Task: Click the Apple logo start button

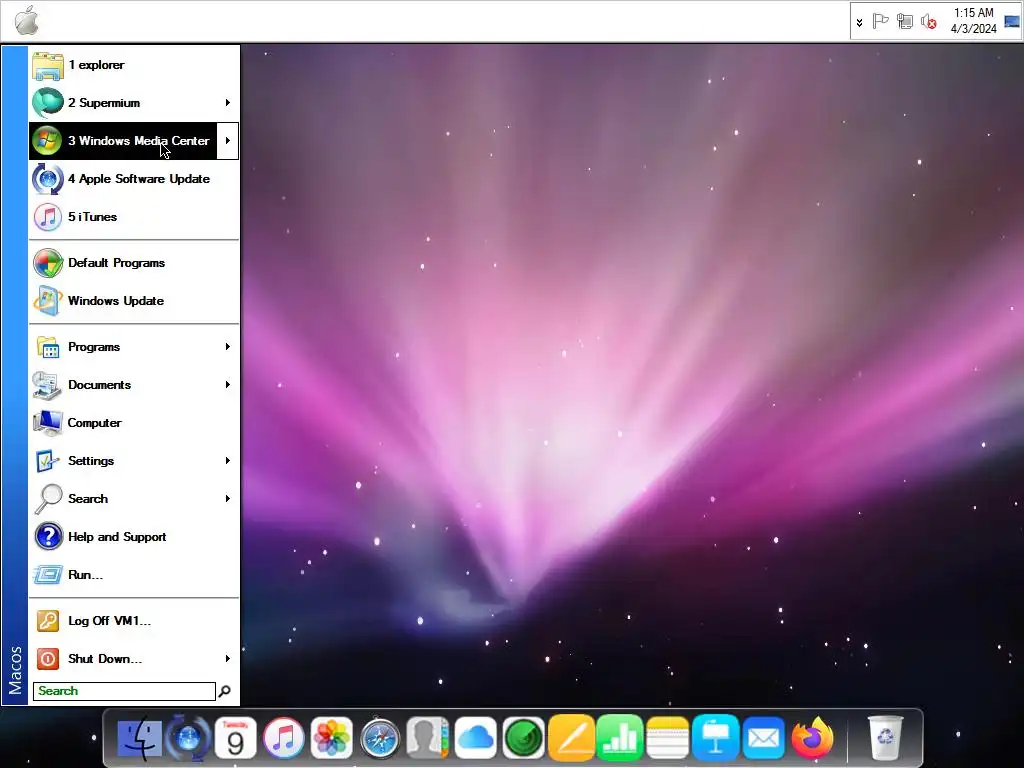Action: tap(27, 20)
